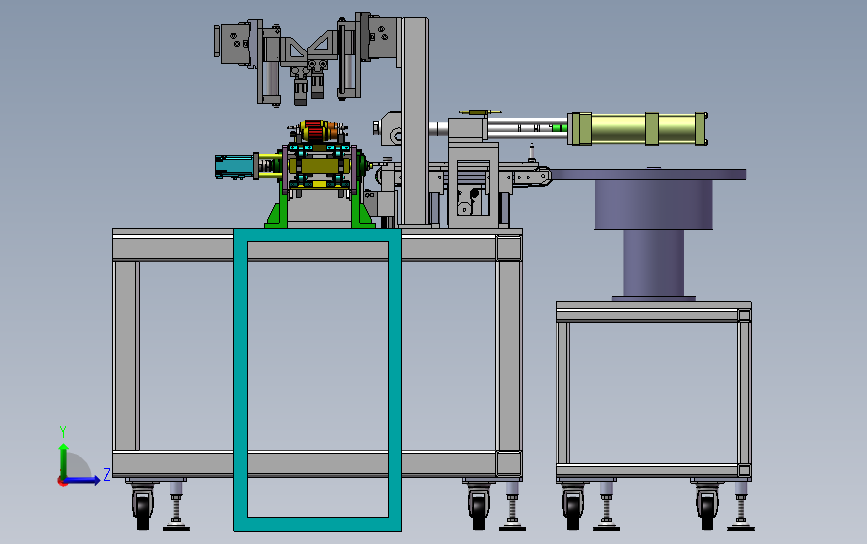Click the purple feeder pedestal column
Viewport: 867px width, 544px height.
654,263
